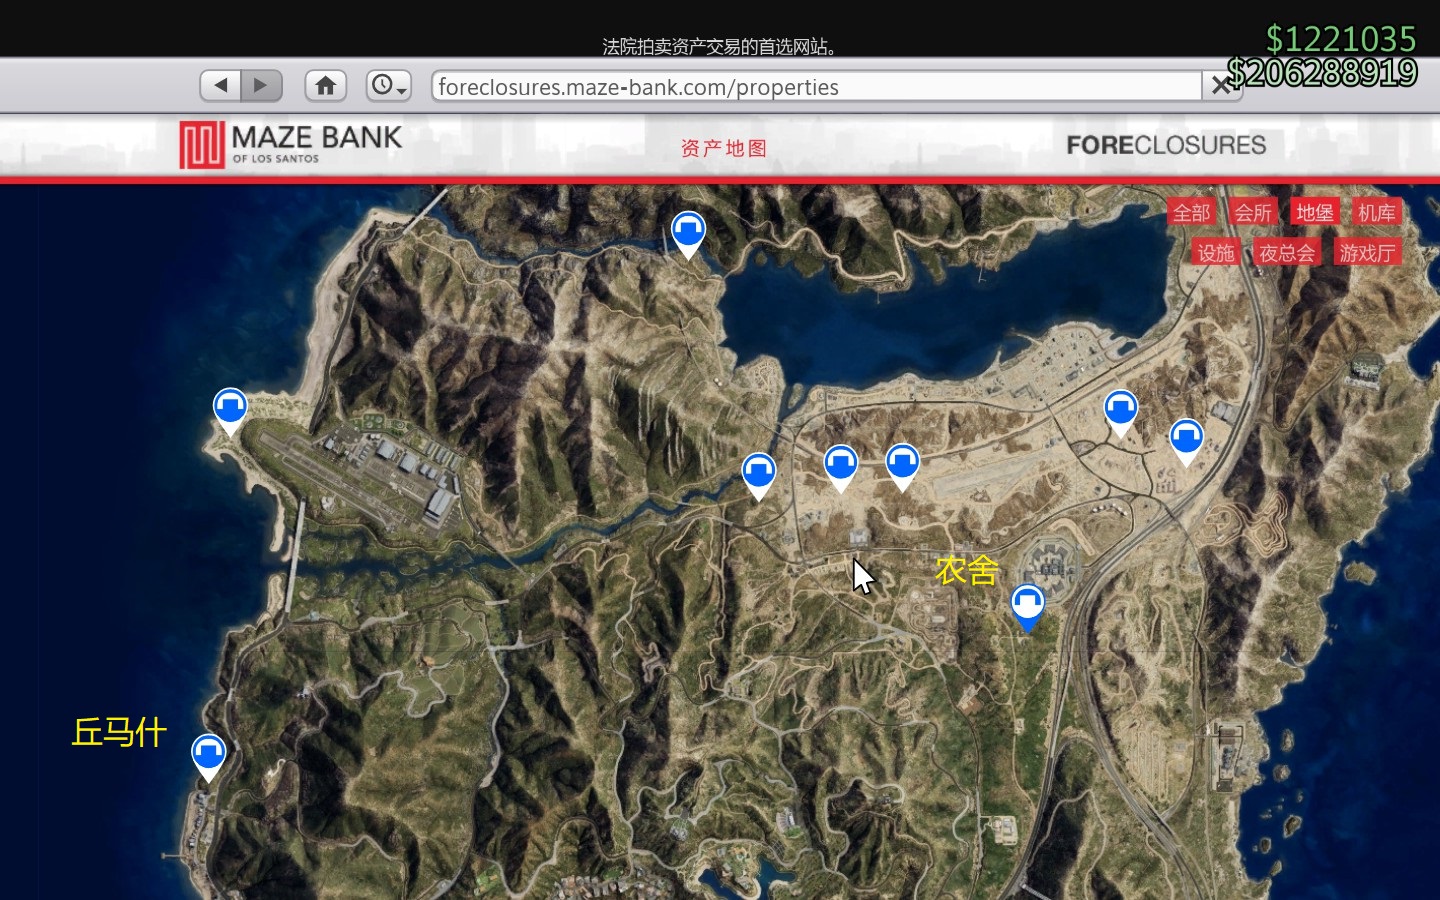Close the browser with the X button
The image size is (1440, 900).
coord(1221,87)
